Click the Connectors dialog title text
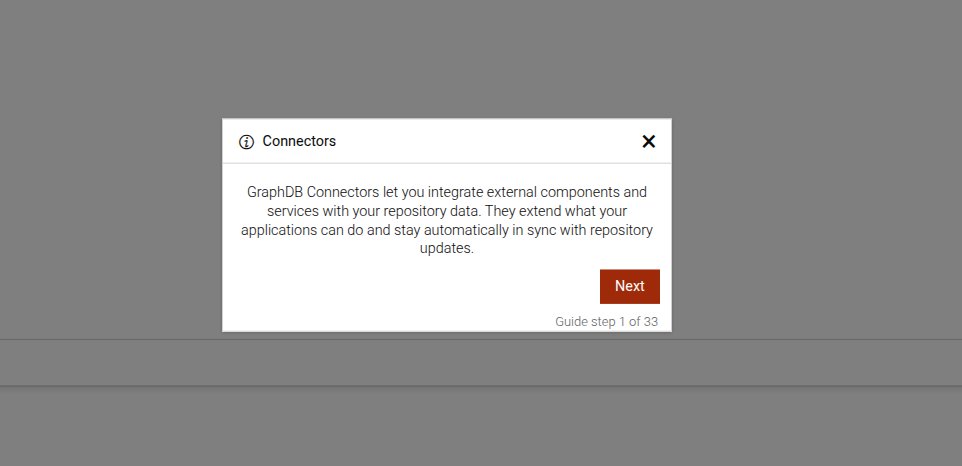 pyautogui.click(x=299, y=141)
